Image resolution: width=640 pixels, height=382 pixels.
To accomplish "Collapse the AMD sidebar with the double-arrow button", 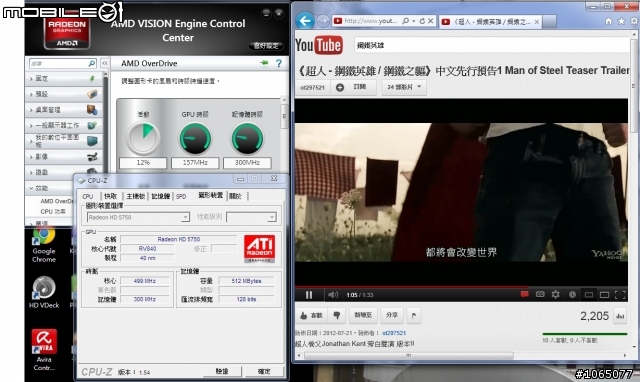I will point(105,63).
